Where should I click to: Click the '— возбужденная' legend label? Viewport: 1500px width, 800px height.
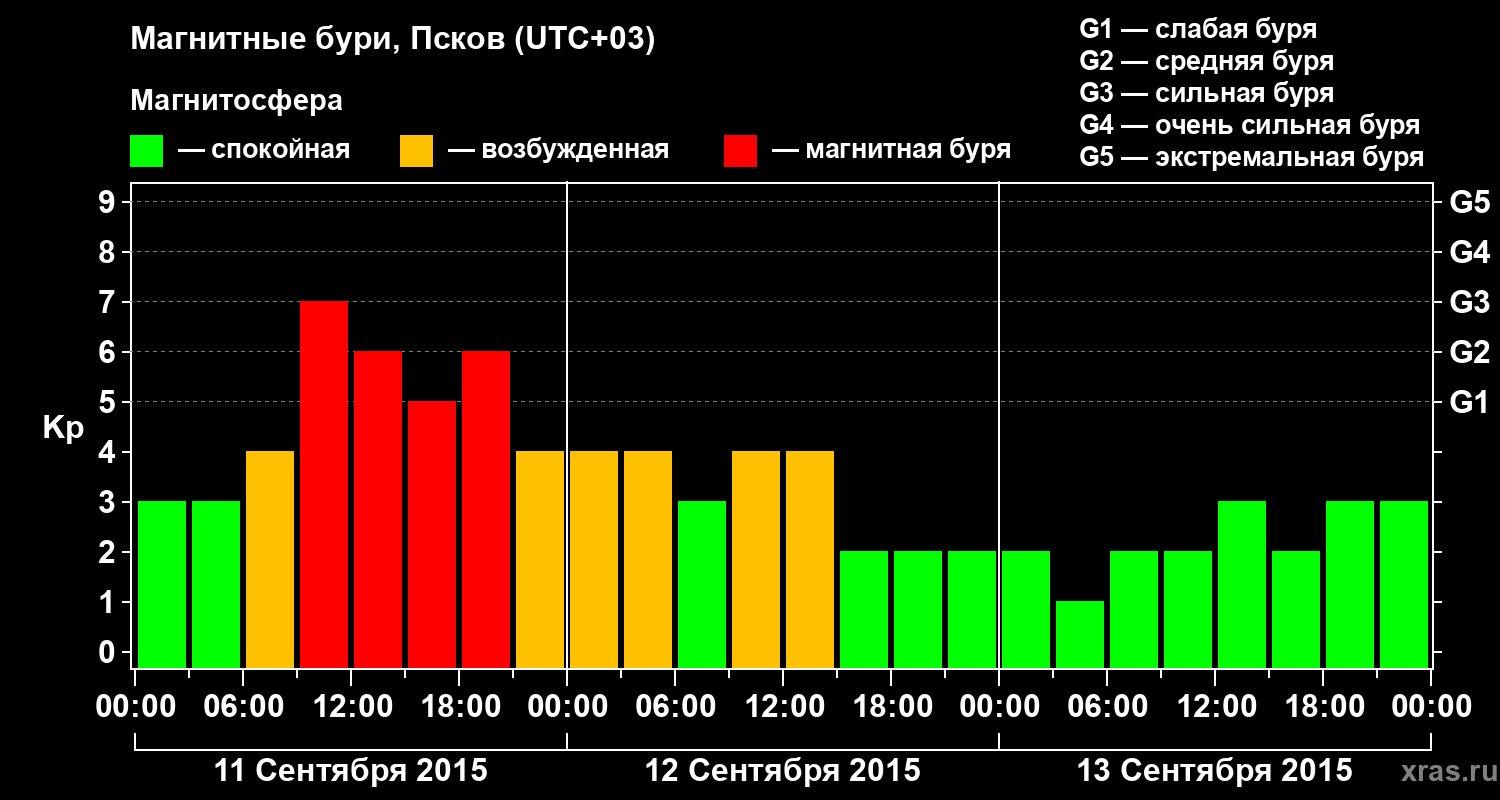pos(558,150)
